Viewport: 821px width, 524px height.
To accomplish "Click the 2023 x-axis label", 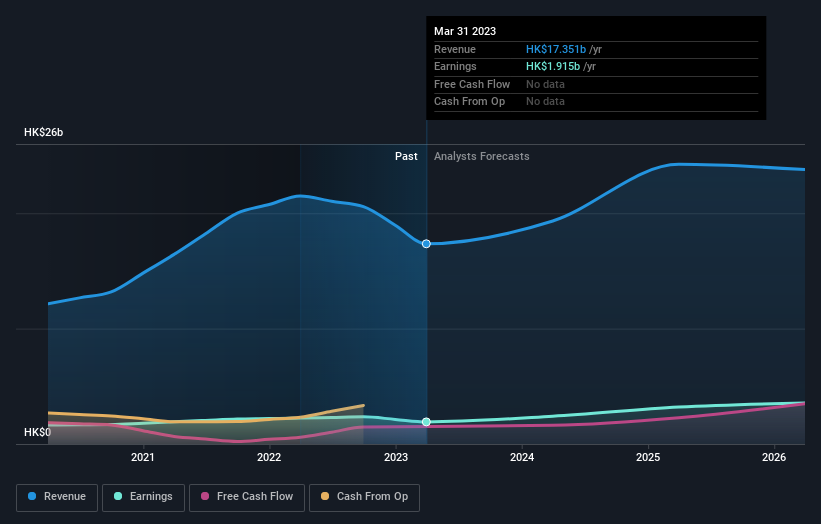I will tap(396, 458).
